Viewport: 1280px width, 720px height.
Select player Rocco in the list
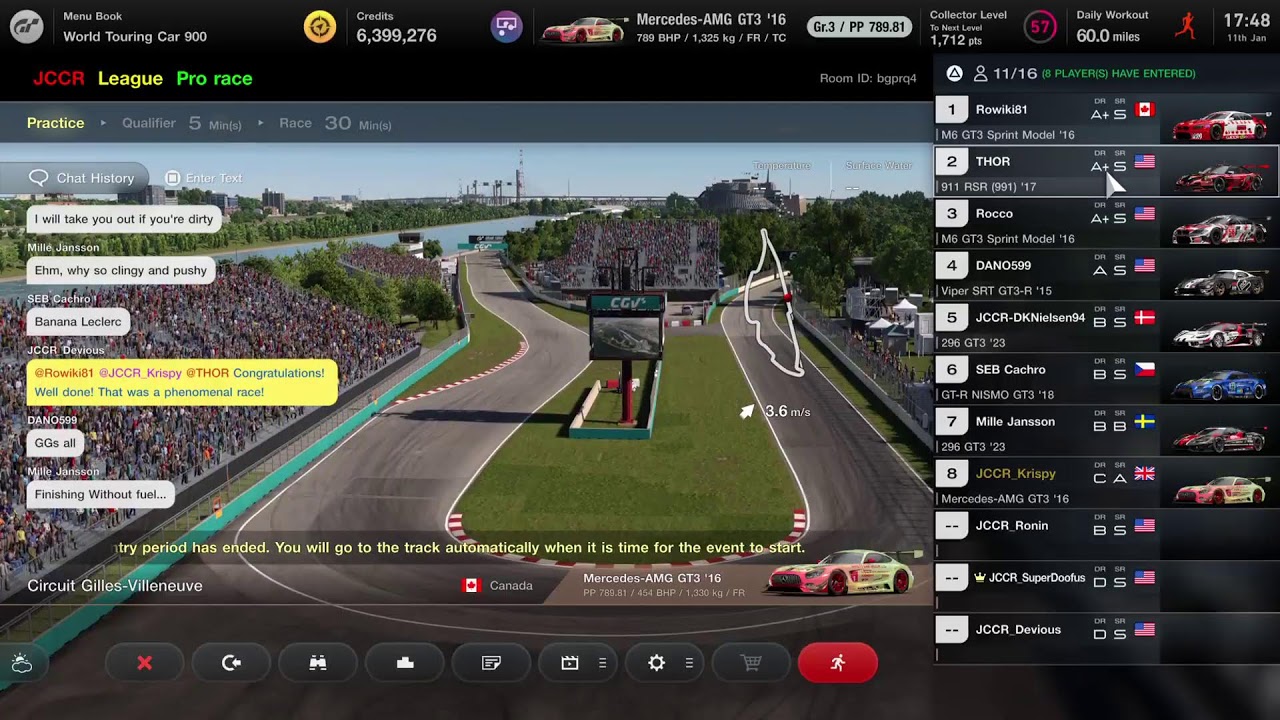pyautogui.click(x=1106, y=224)
